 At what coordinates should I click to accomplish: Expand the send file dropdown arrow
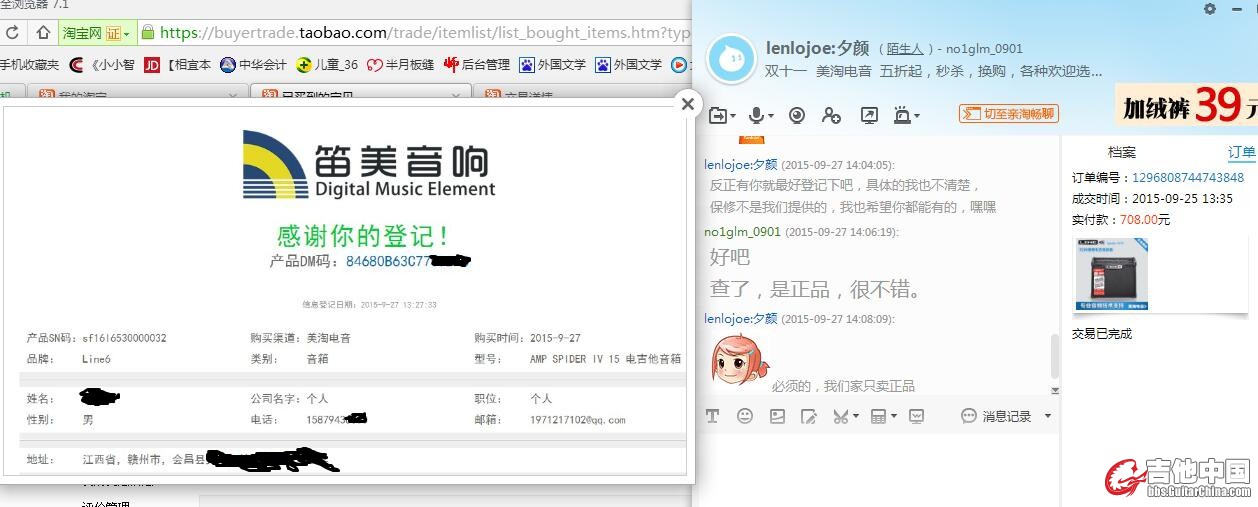click(732, 116)
